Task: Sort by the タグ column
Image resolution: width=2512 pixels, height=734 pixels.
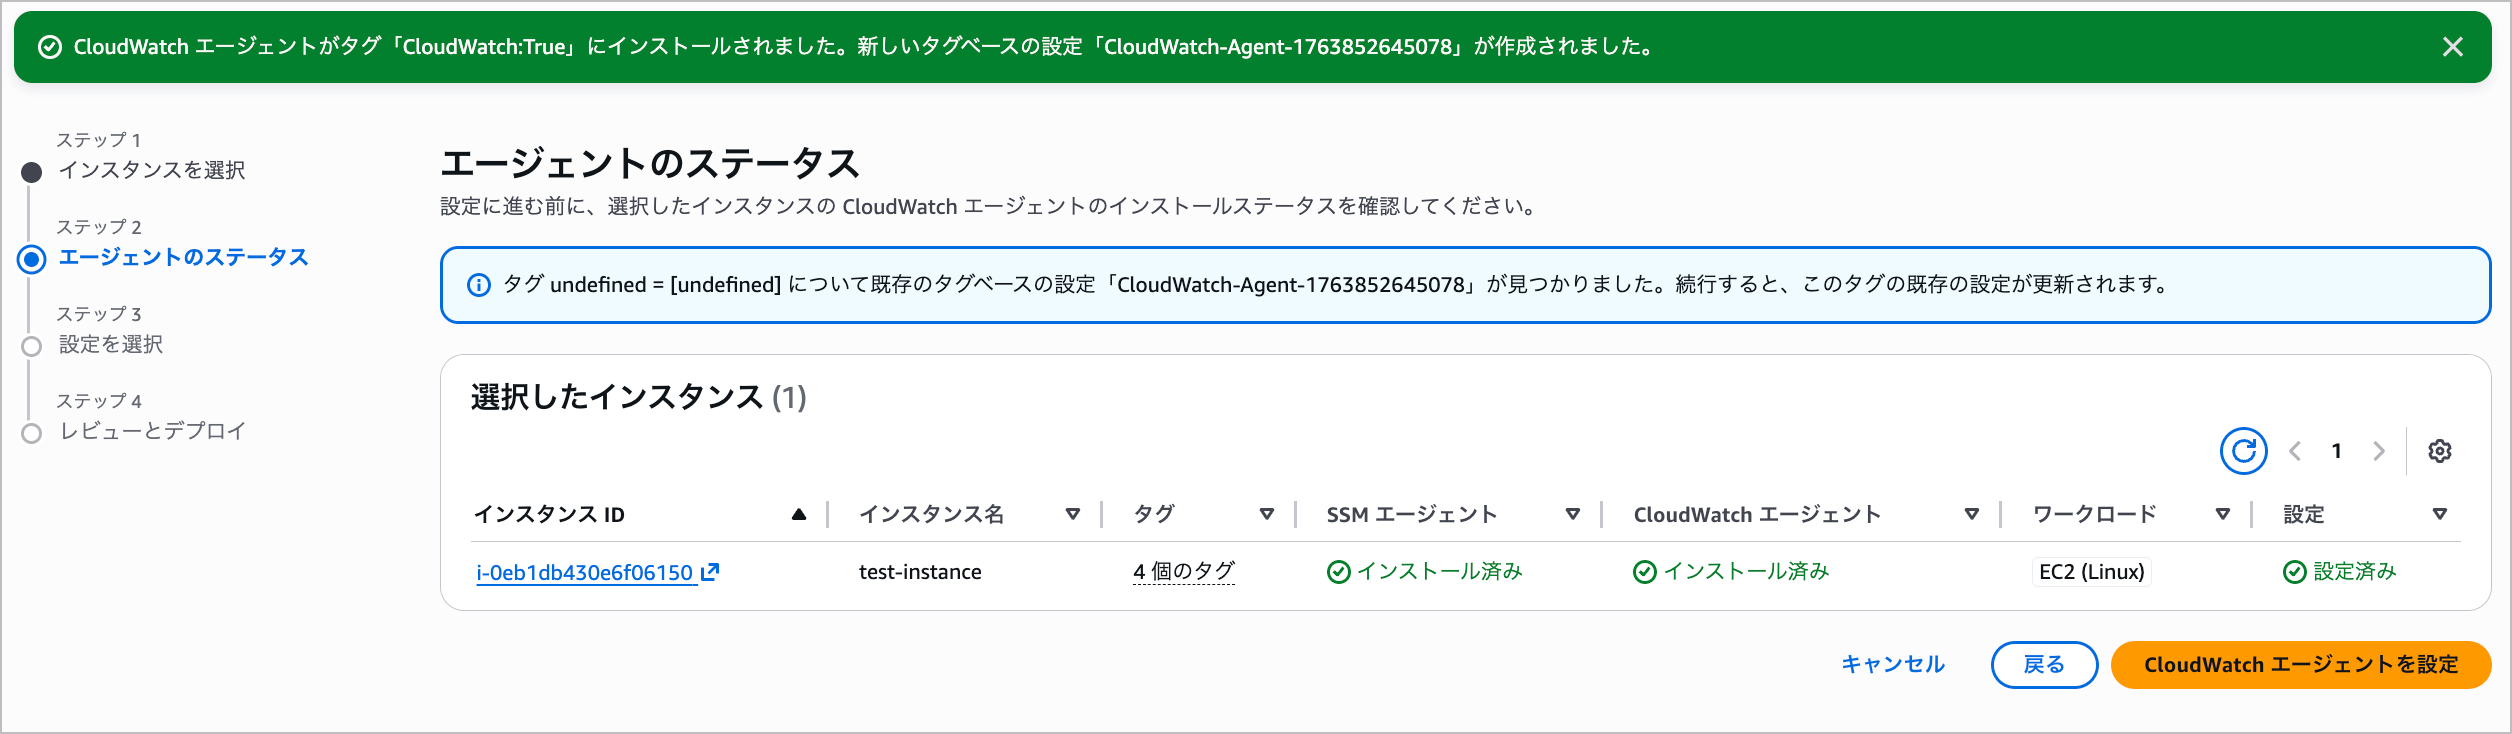Action: click(1267, 514)
